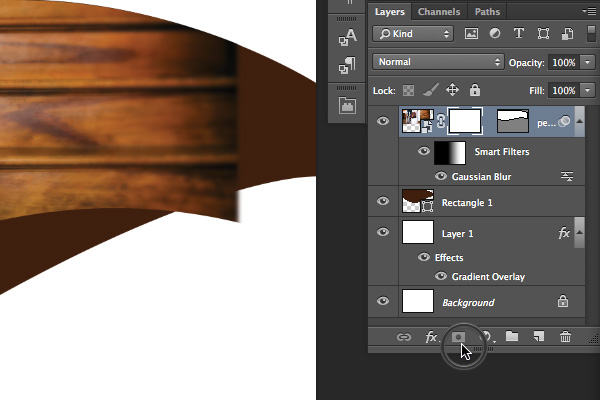Click the Effects label under Layer 1
The height and width of the screenshot is (400, 600).
pyautogui.click(x=449, y=257)
